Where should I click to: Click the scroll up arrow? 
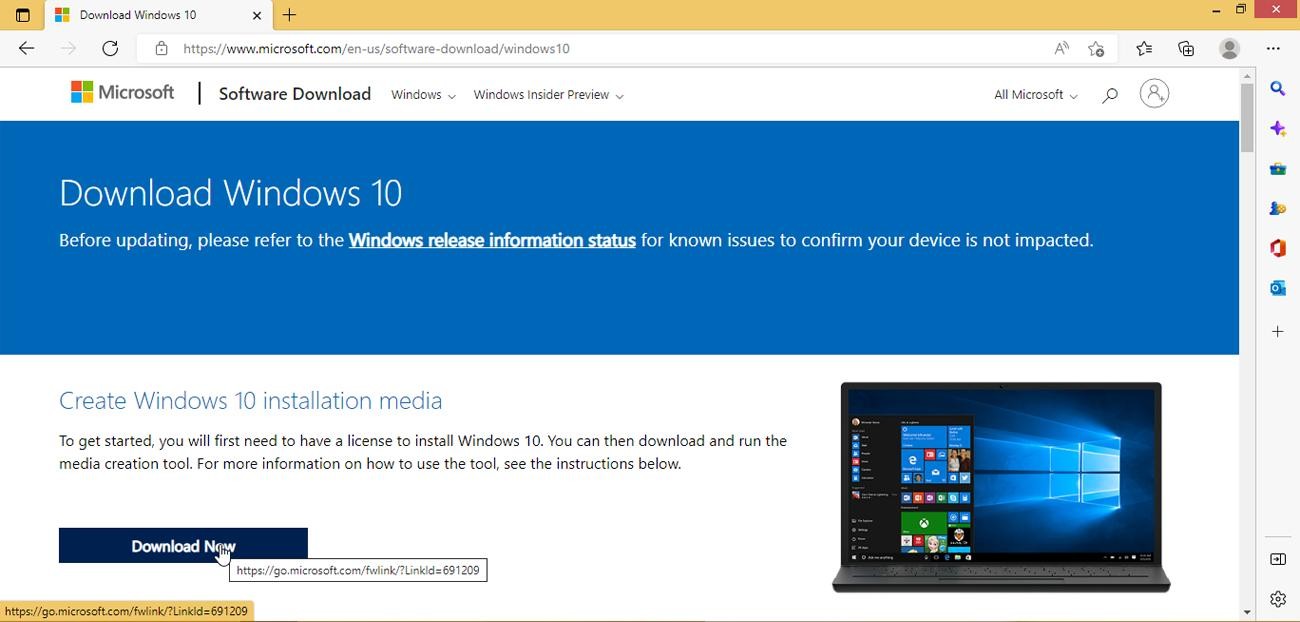coord(1247,76)
